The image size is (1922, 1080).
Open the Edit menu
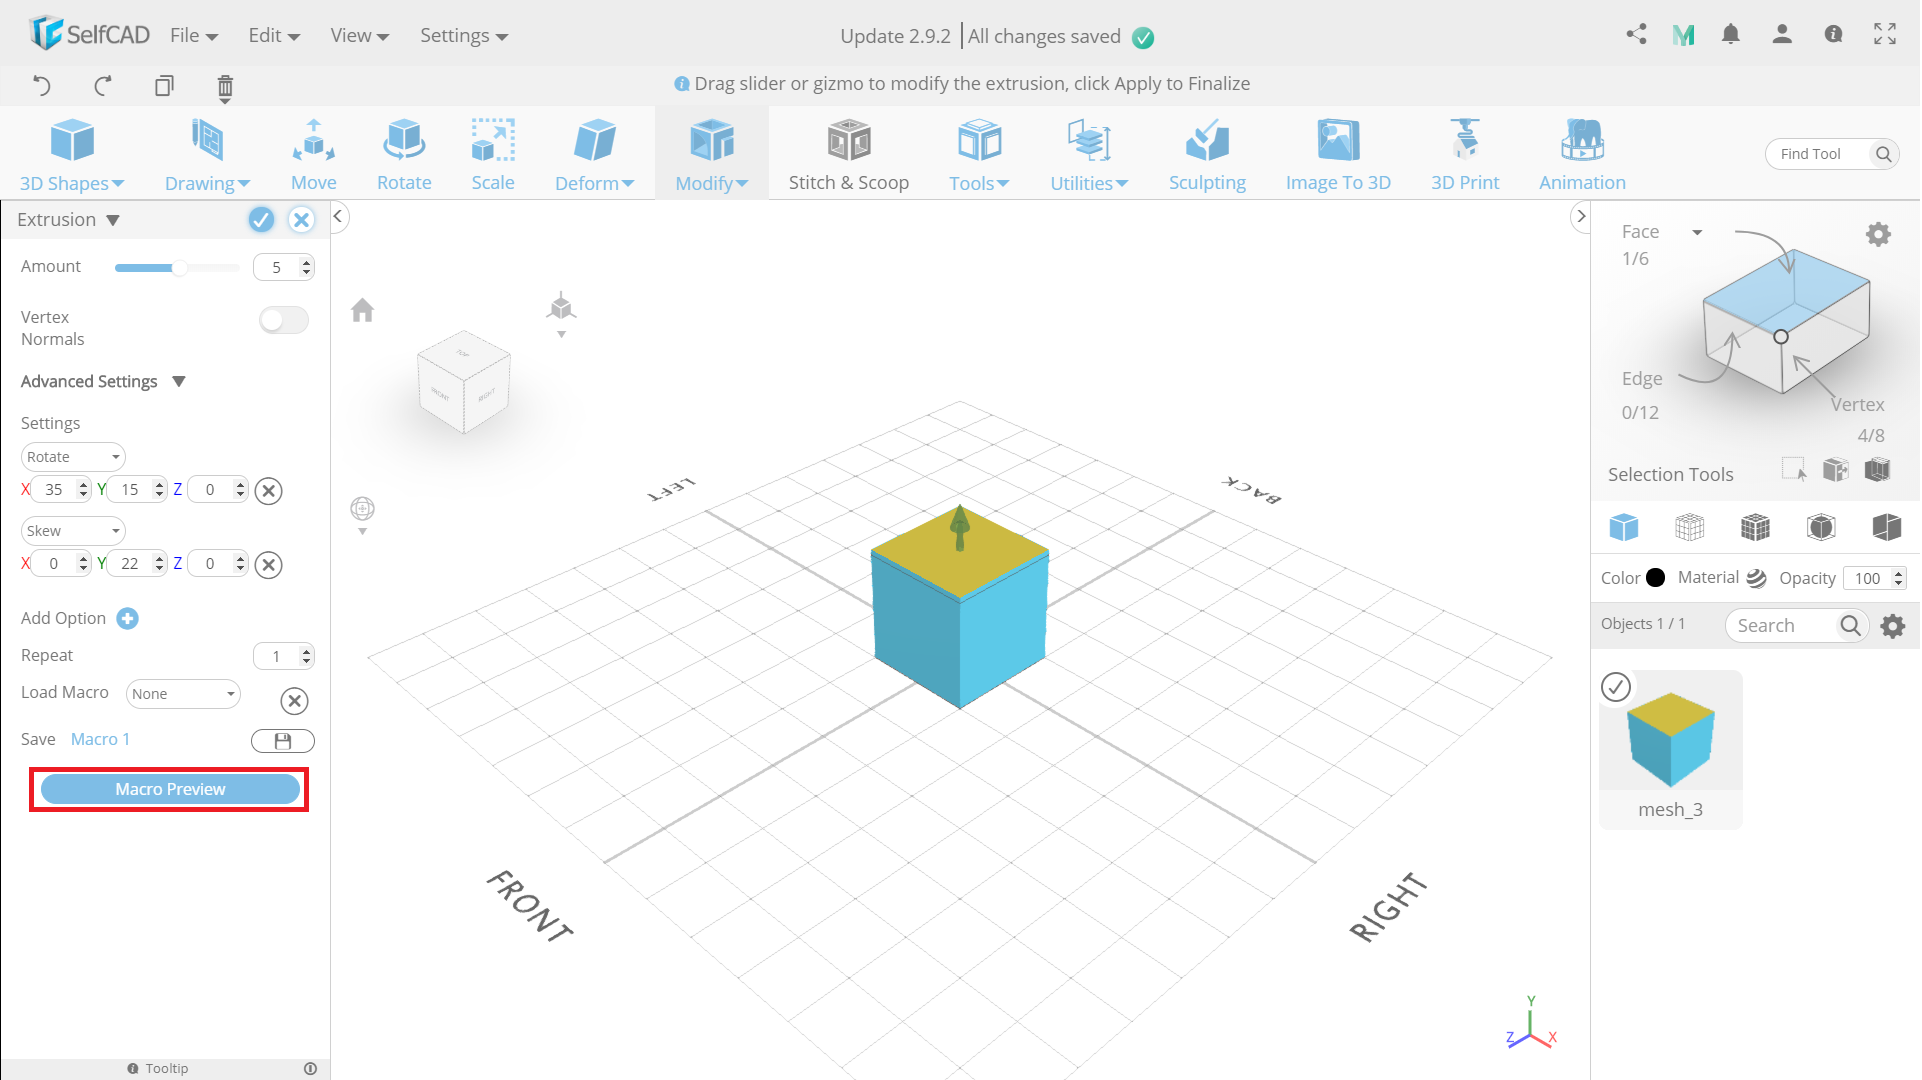pyautogui.click(x=274, y=35)
